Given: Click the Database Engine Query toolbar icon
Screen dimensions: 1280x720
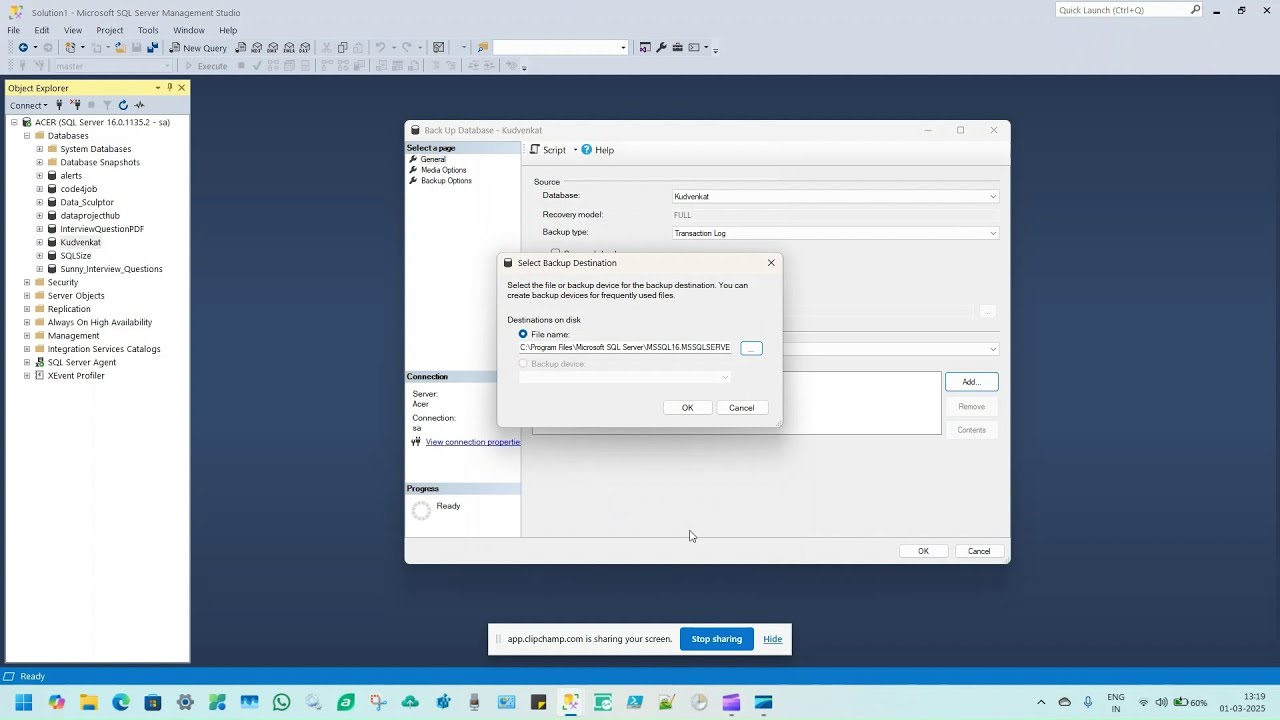Looking at the screenshot, I should [x=241, y=48].
